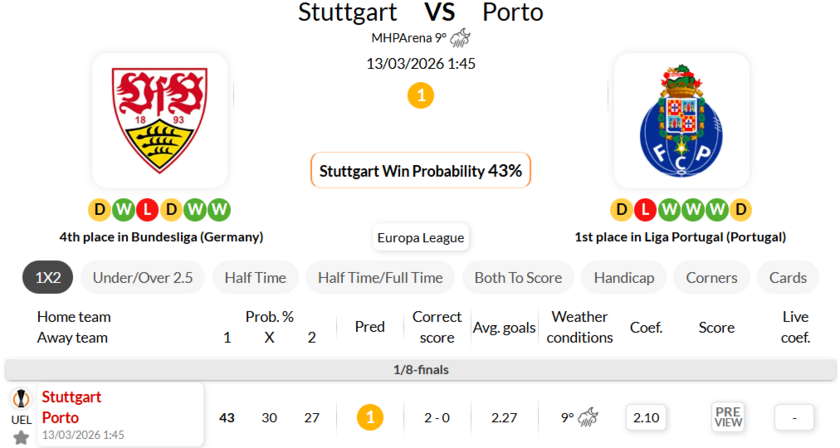Open the Handicap tab
The width and height of the screenshot is (840, 448).
pyautogui.click(x=624, y=277)
